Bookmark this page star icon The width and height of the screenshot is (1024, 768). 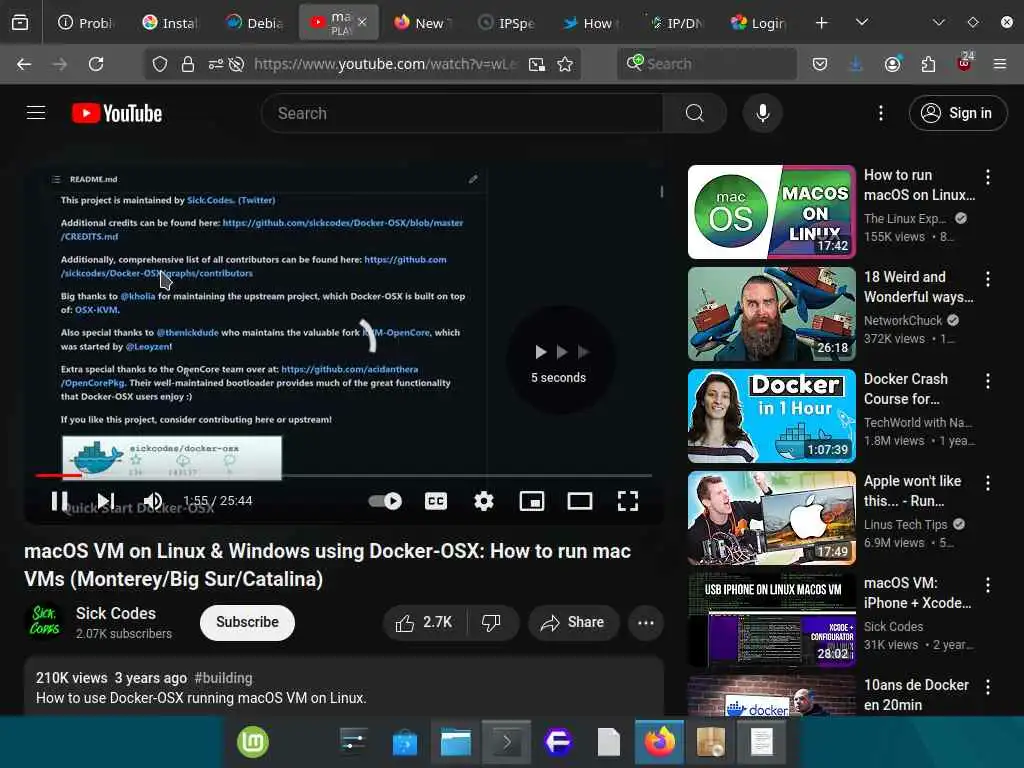(x=565, y=64)
